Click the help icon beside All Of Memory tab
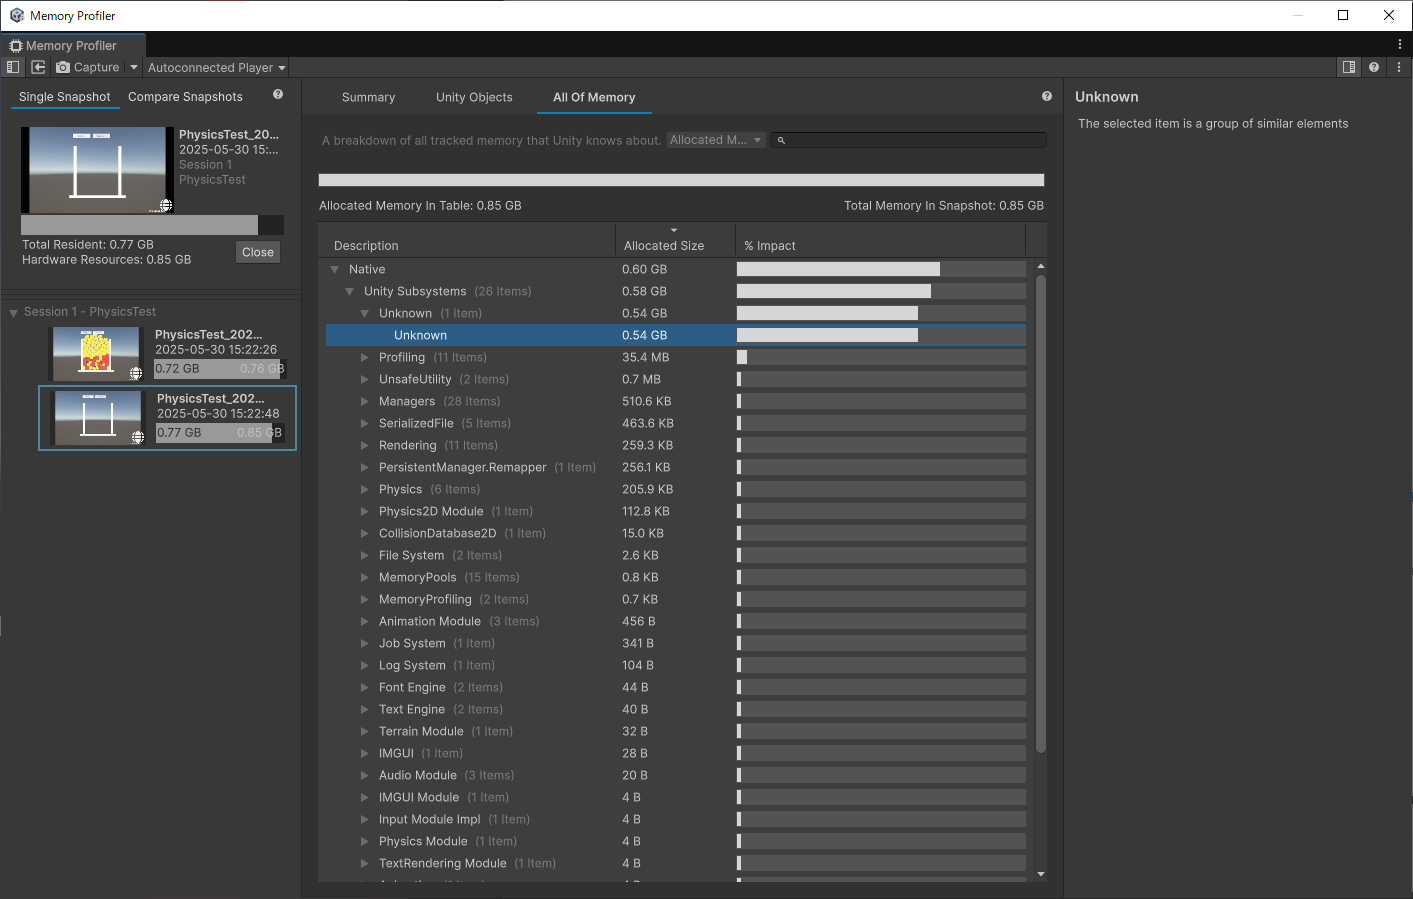 click(1046, 96)
